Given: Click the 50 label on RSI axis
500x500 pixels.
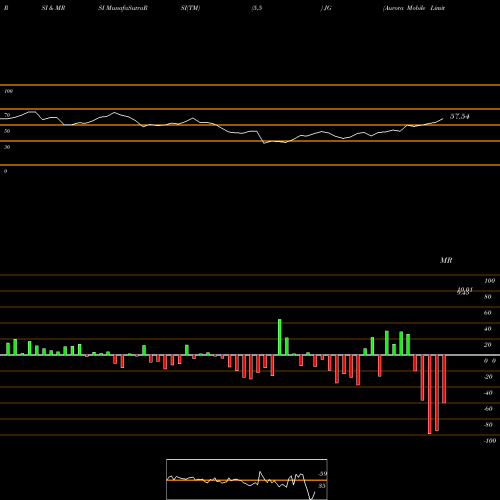Looking at the screenshot, I should point(7,131).
